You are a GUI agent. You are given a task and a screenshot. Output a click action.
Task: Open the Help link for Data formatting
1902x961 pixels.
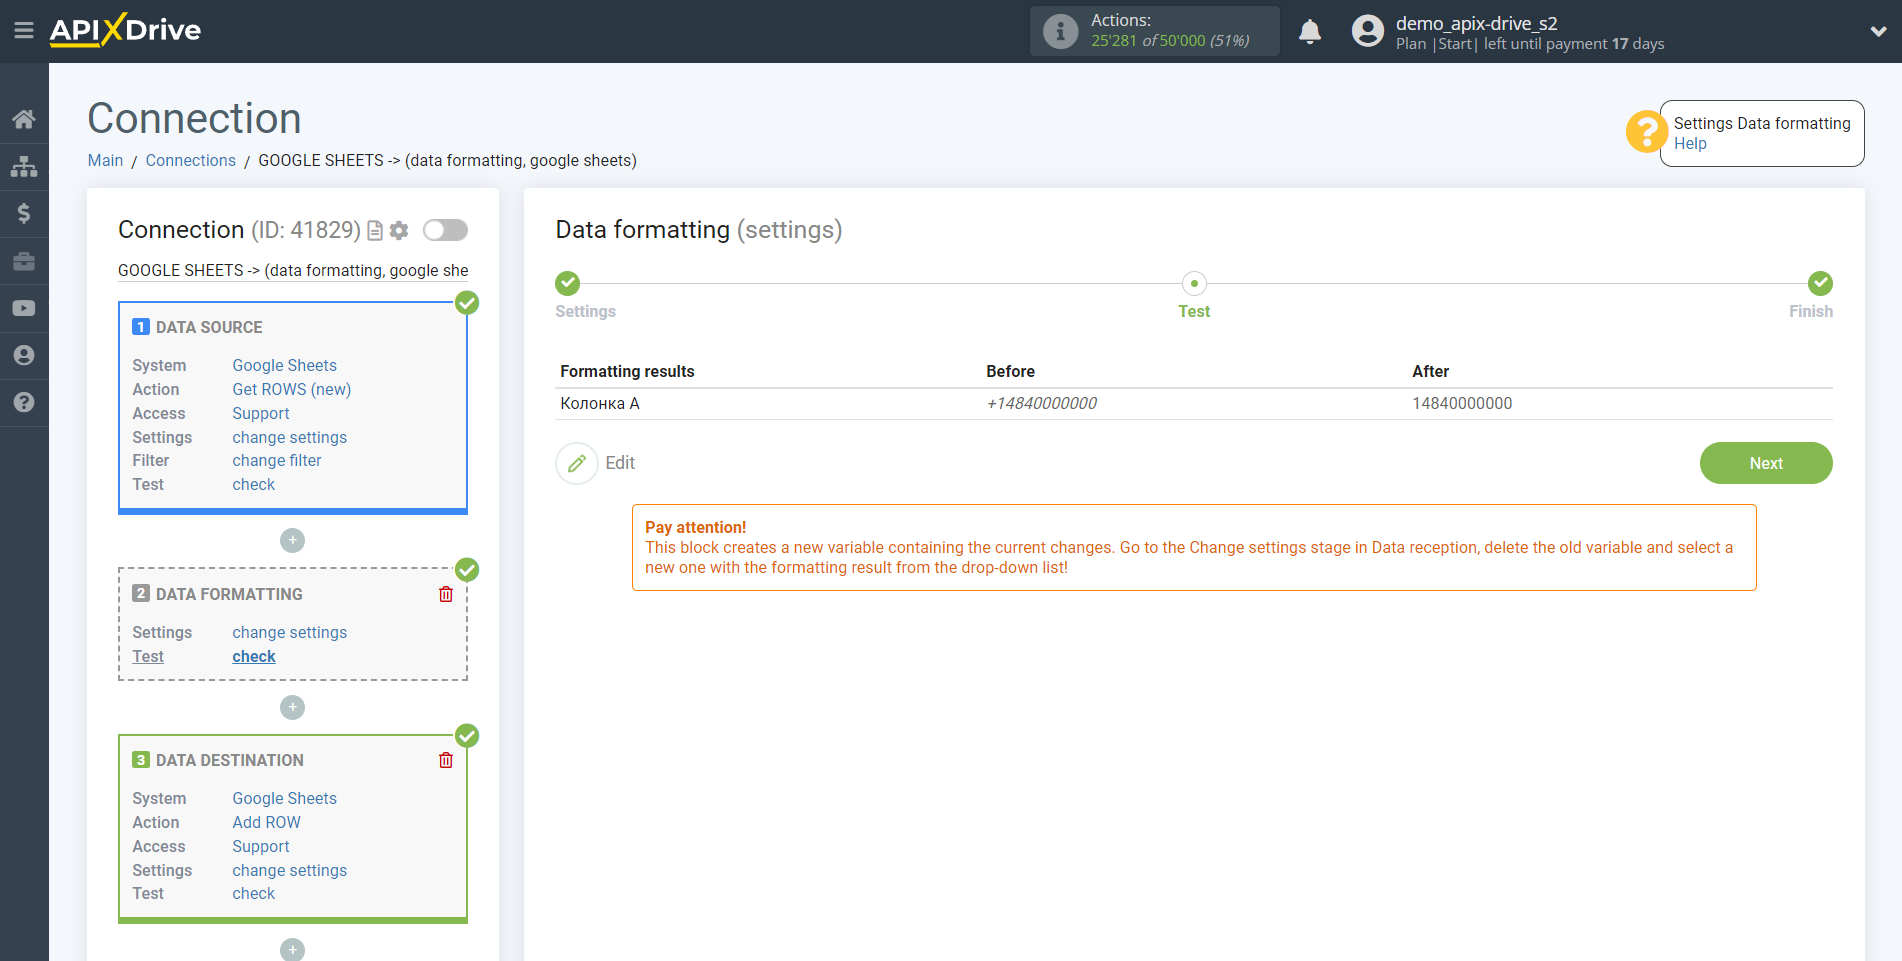[1690, 144]
